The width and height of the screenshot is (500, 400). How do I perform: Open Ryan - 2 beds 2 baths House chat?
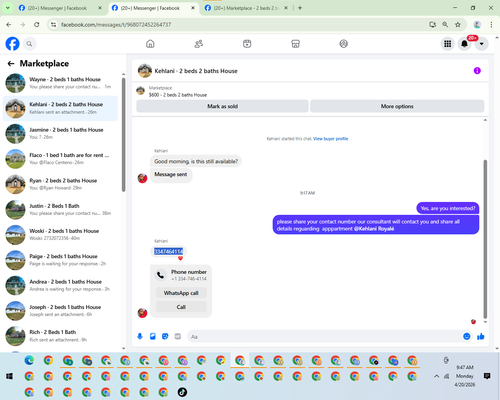pos(60,184)
